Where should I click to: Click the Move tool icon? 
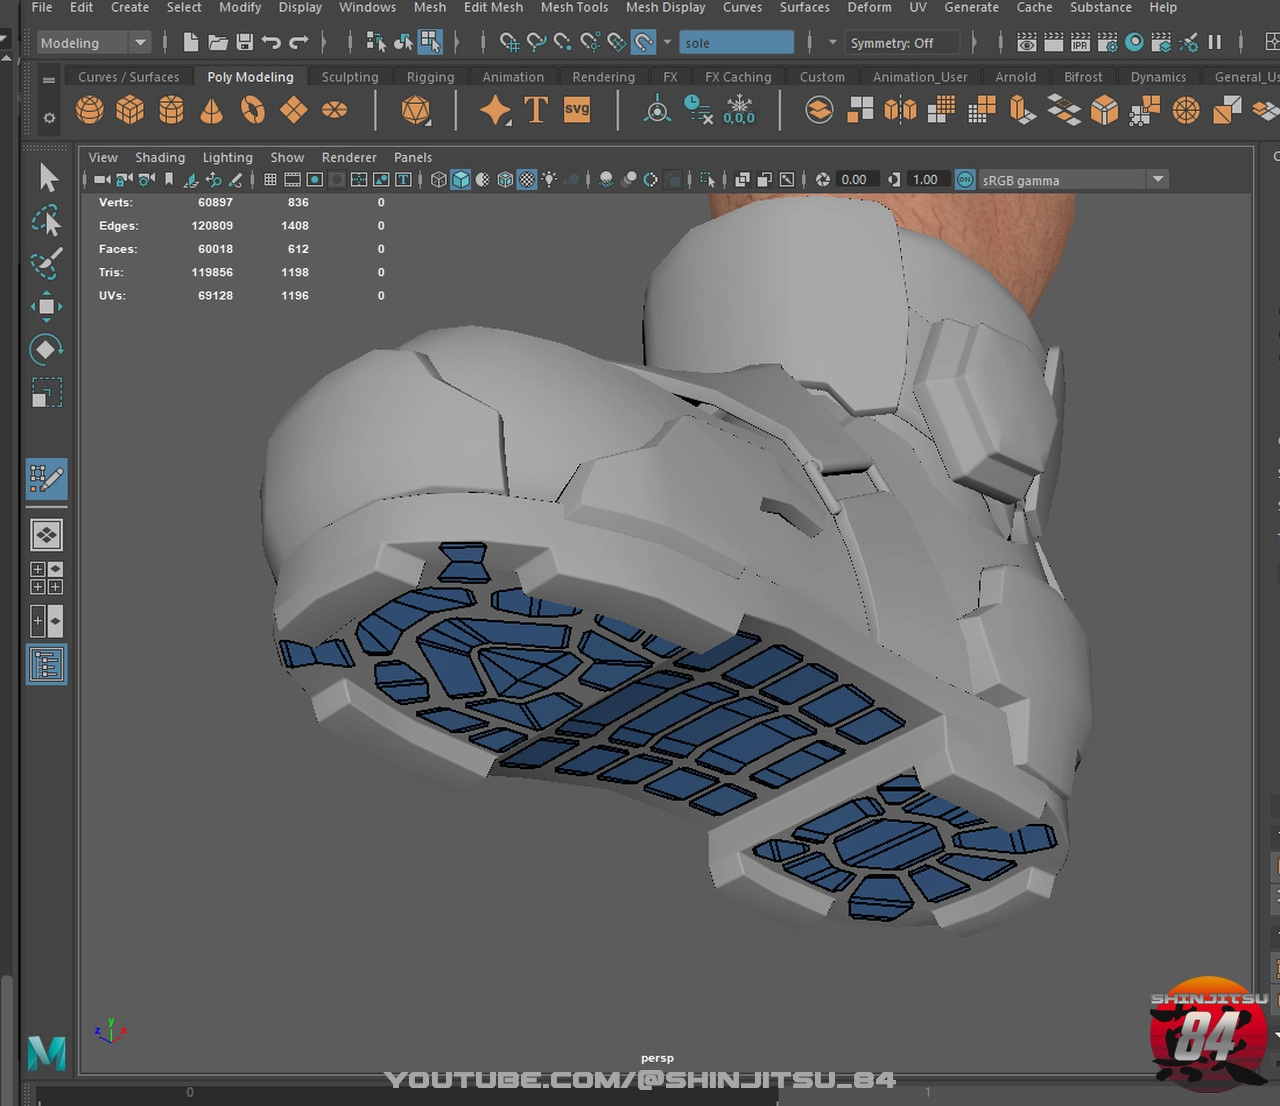[x=46, y=306]
